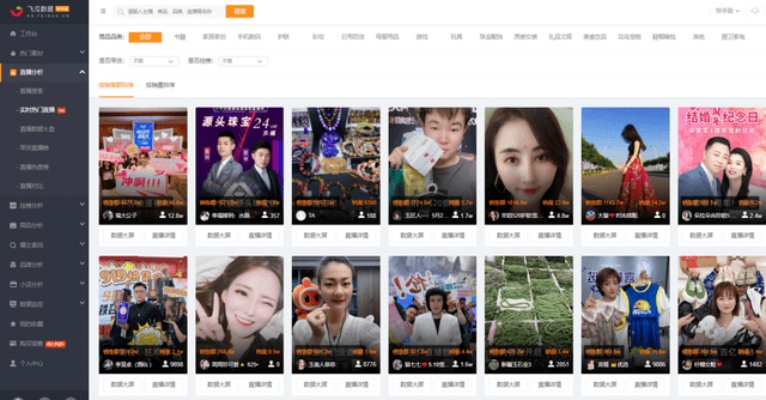Select the orange 全部 category filter

[145, 37]
